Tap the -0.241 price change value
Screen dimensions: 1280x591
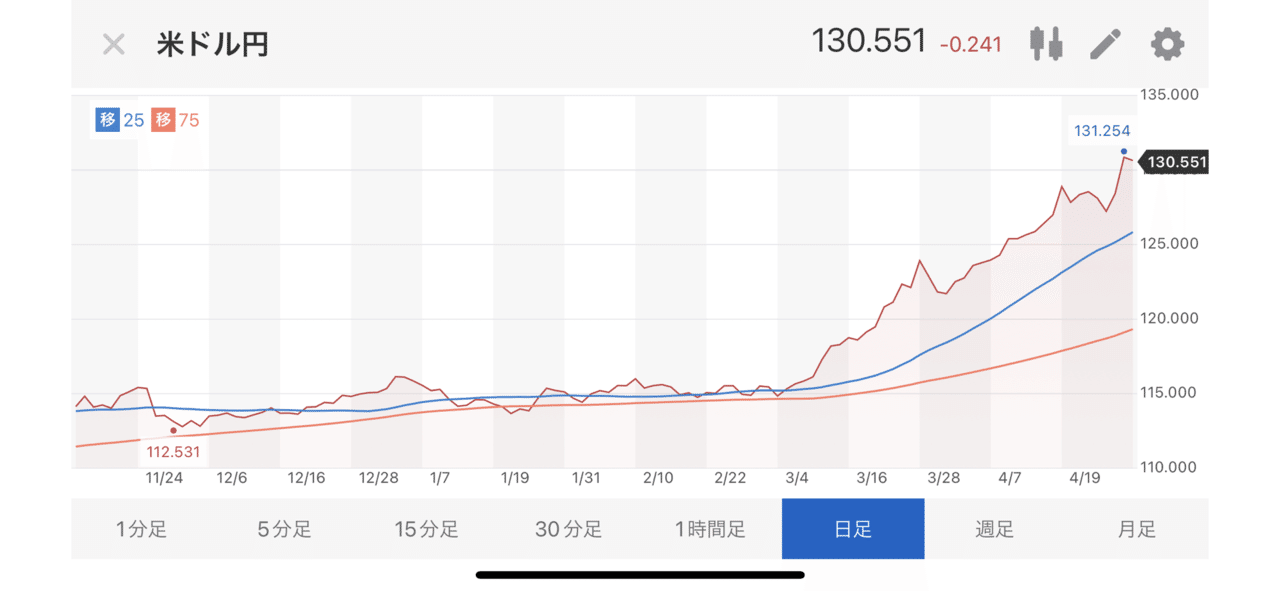coord(970,45)
